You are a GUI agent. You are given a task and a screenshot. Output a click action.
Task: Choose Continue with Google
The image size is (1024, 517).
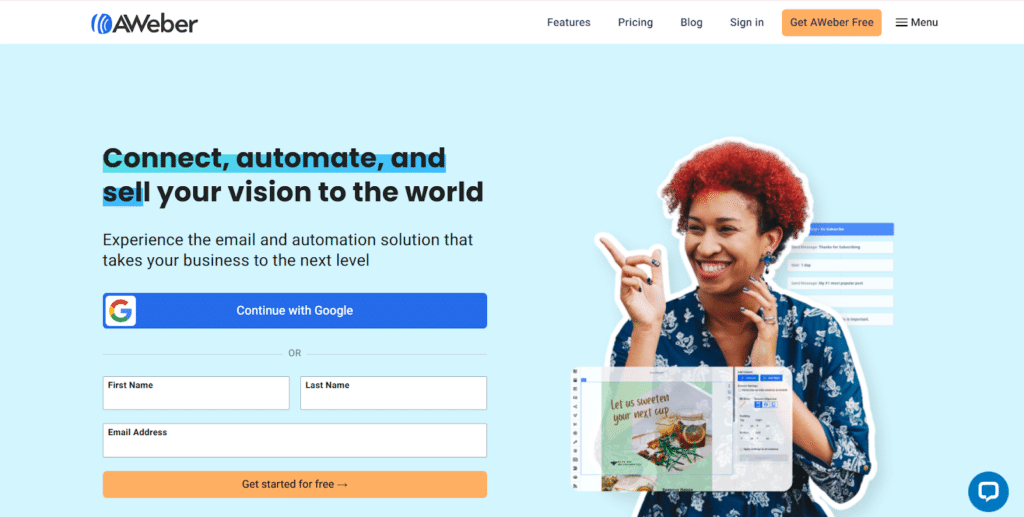[x=295, y=311]
